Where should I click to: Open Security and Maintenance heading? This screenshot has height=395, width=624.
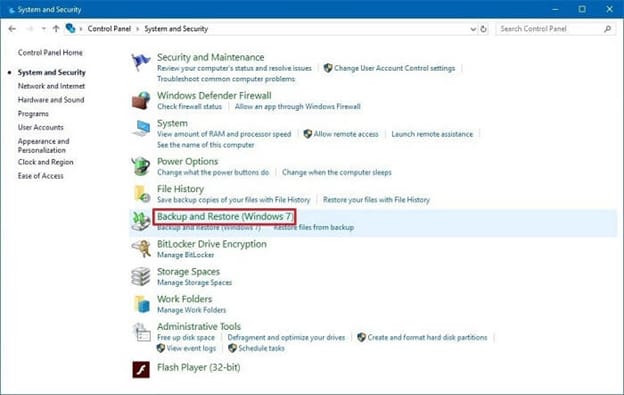(x=211, y=57)
